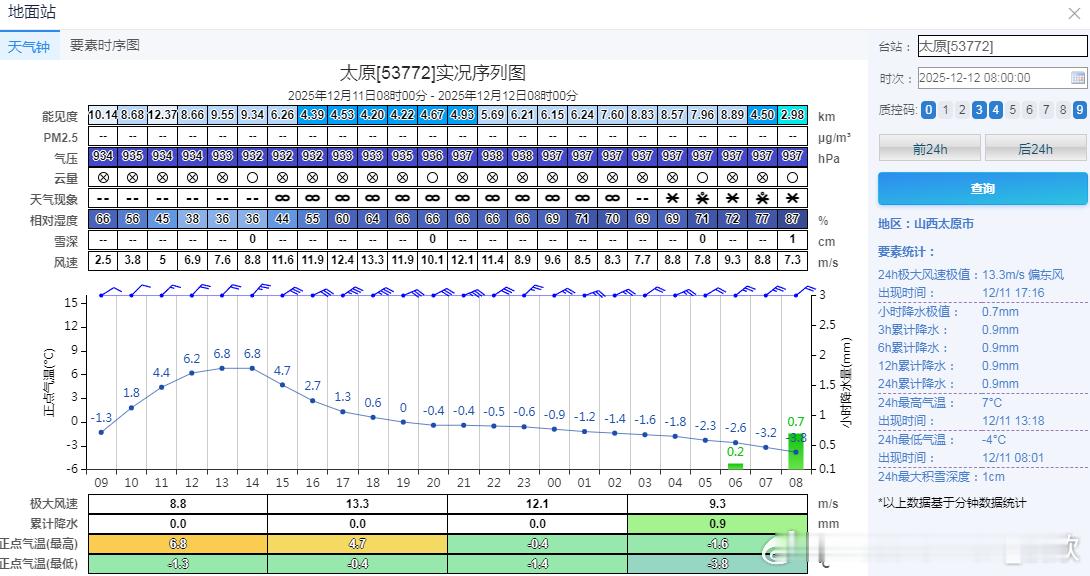The height and width of the screenshot is (576, 1090).
Task: Click visibility cell 10.14
Action: point(103,115)
